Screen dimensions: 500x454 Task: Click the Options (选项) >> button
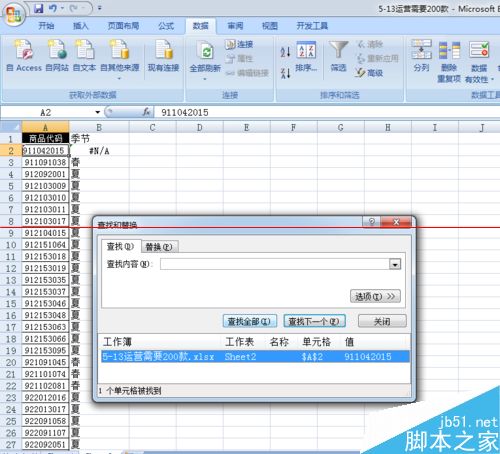pos(375,296)
